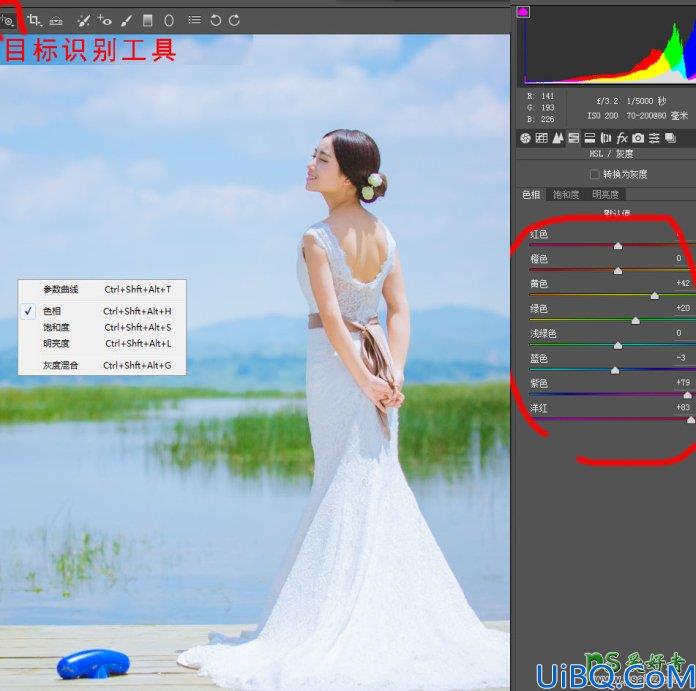
Task: Open the HSL / Grayscale panel icon
Action: tap(573, 138)
